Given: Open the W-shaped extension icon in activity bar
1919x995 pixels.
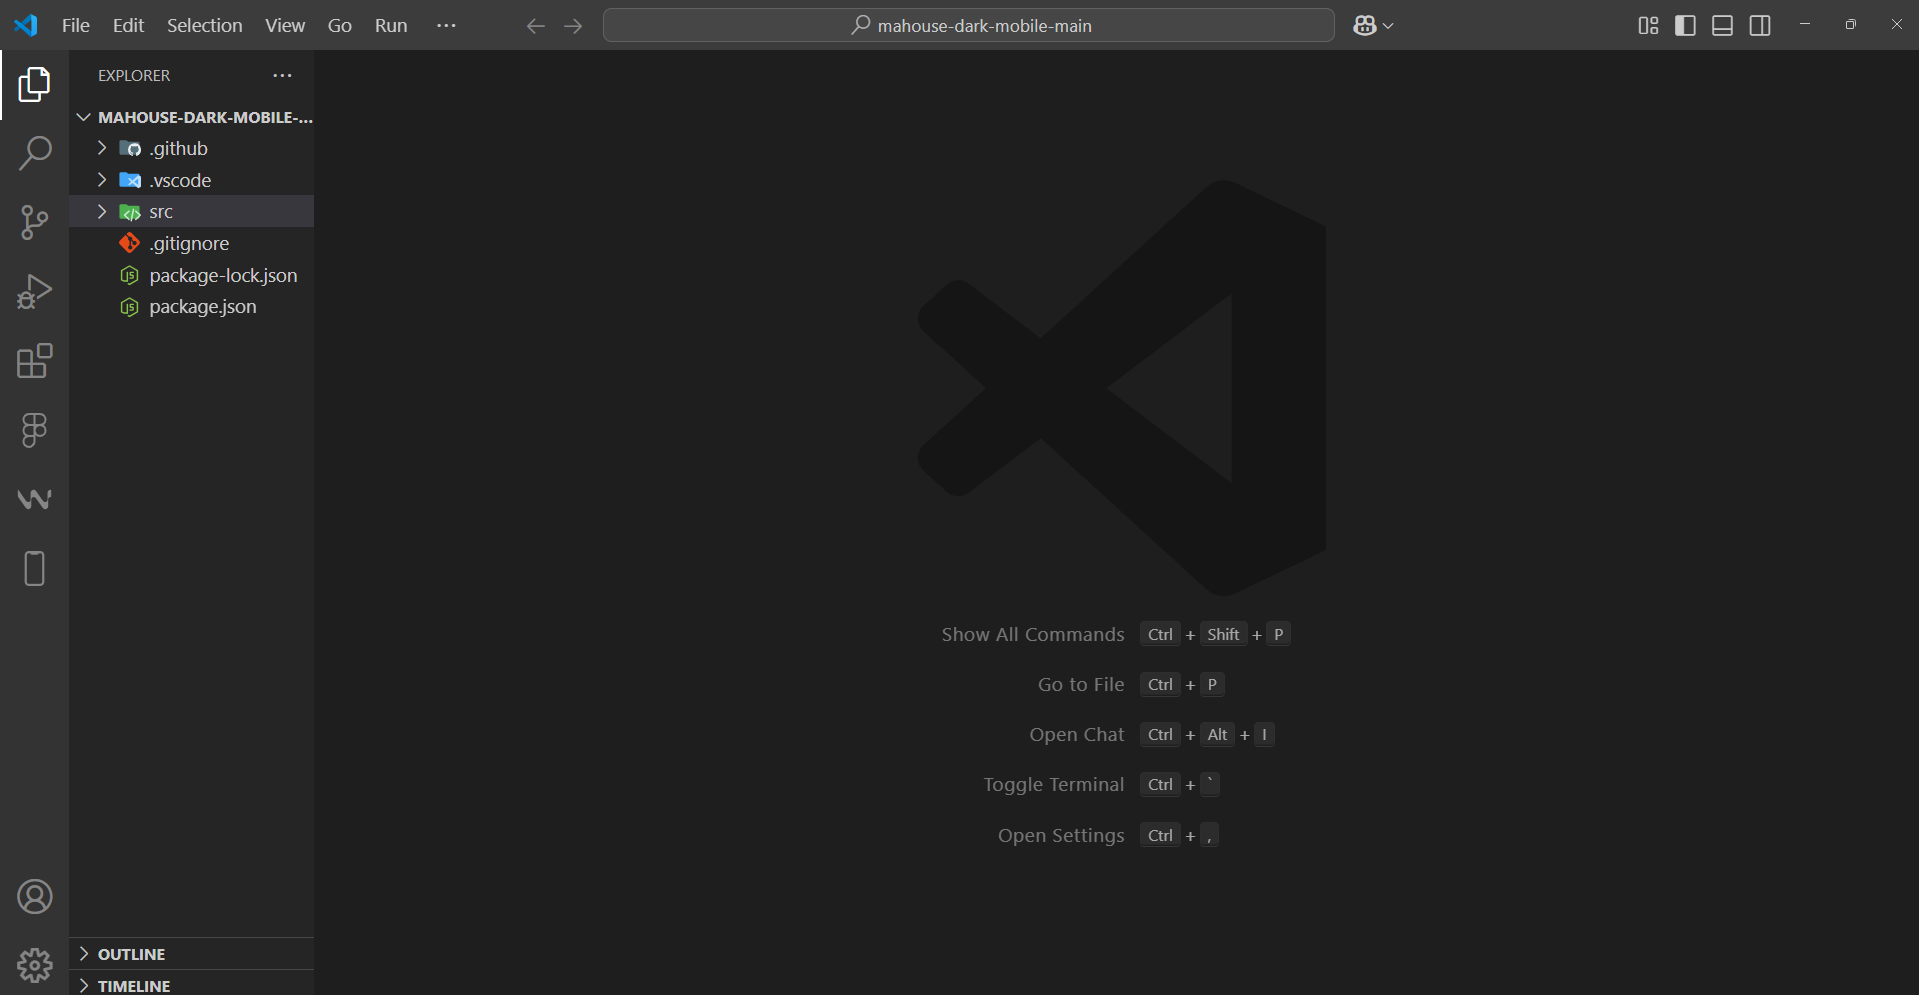Looking at the screenshot, I should click(34, 499).
